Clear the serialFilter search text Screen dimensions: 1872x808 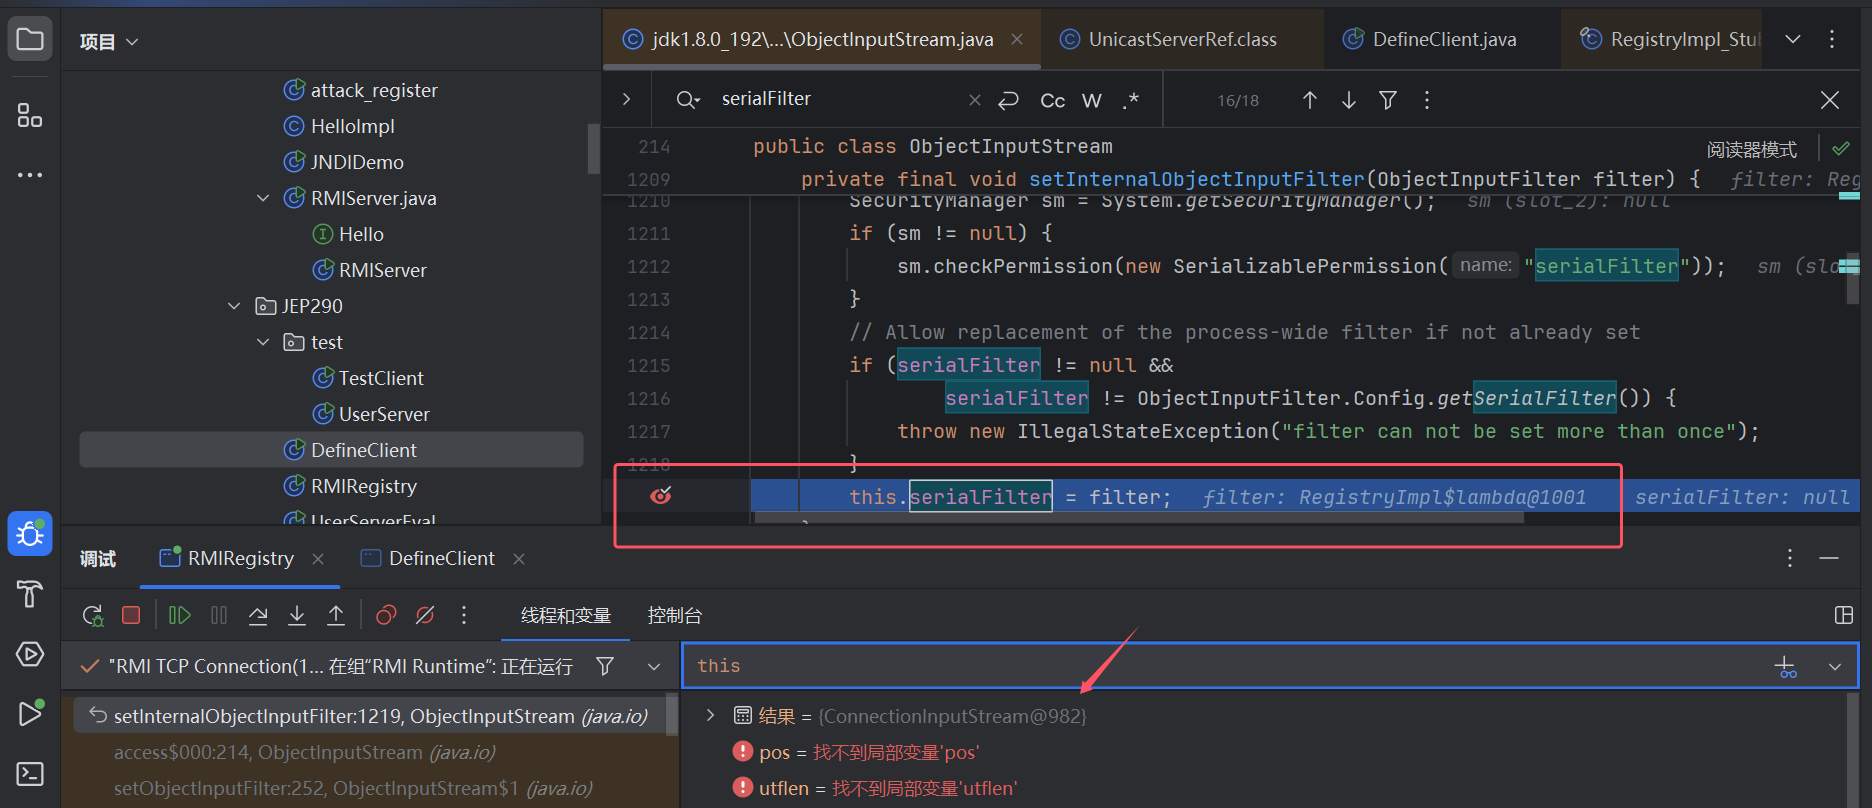click(x=975, y=100)
